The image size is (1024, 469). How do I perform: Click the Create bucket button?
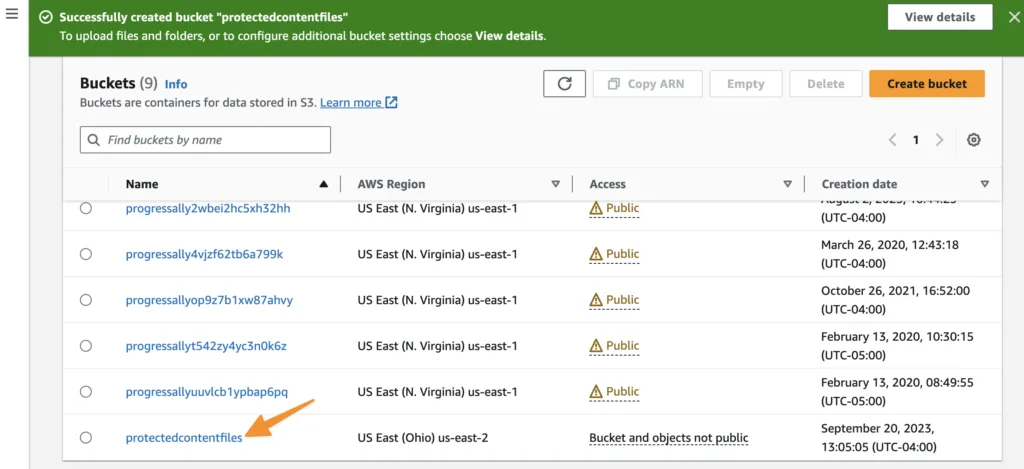(x=927, y=84)
